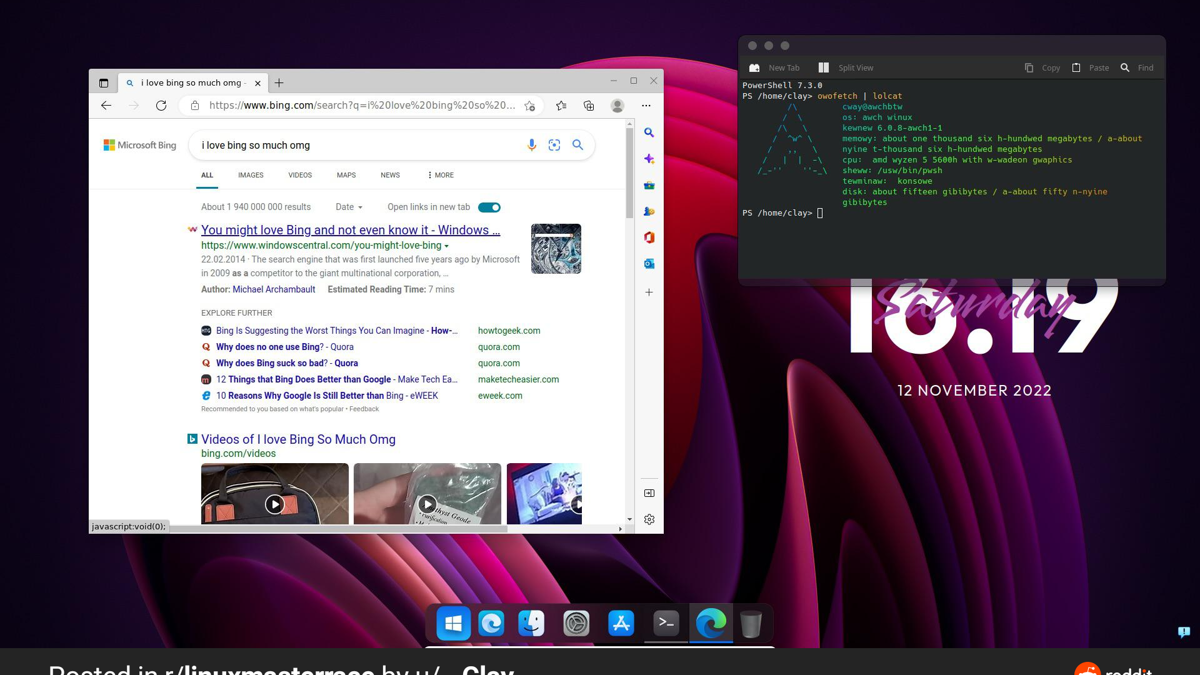The width and height of the screenshot is (1200, 675).
Task: Open 'Videos of I love Bing So Much Omg'
Action: (x=298, y=439)
